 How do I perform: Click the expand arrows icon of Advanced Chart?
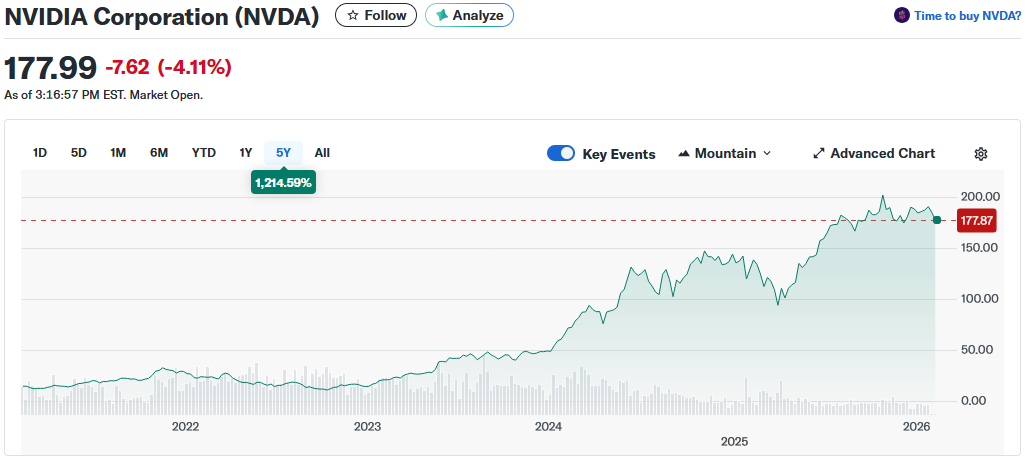coord(819,154)
